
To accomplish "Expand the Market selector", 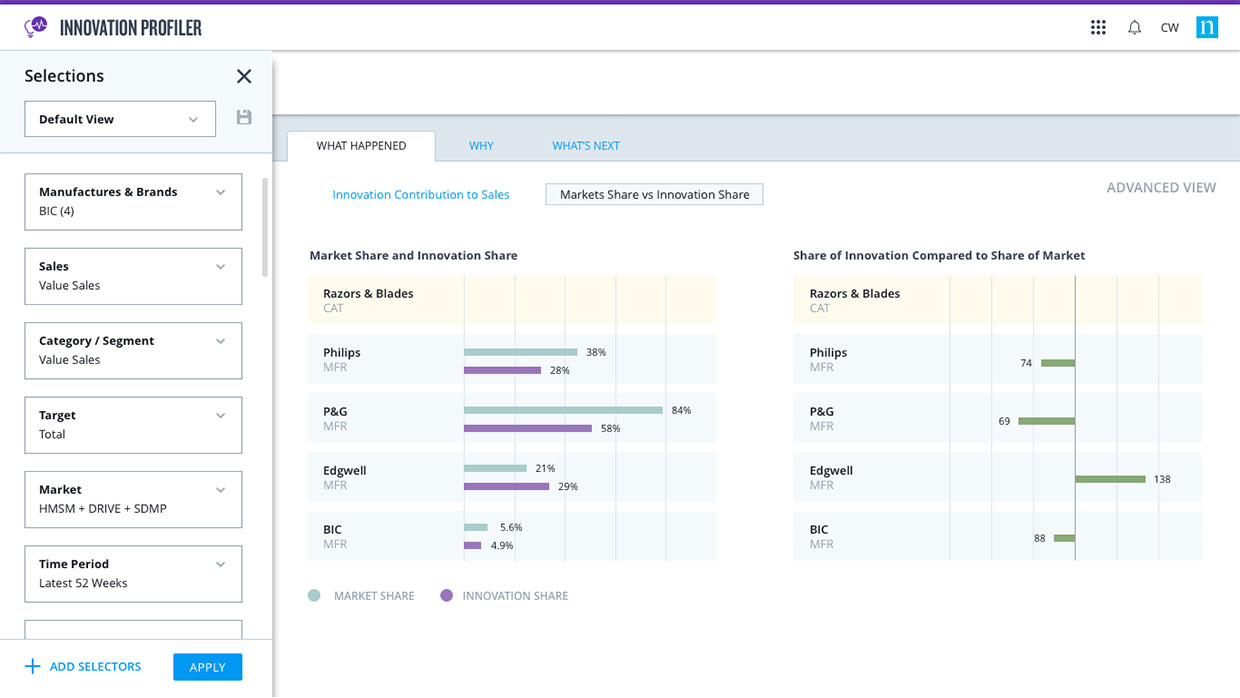I will tap(133, 499).
